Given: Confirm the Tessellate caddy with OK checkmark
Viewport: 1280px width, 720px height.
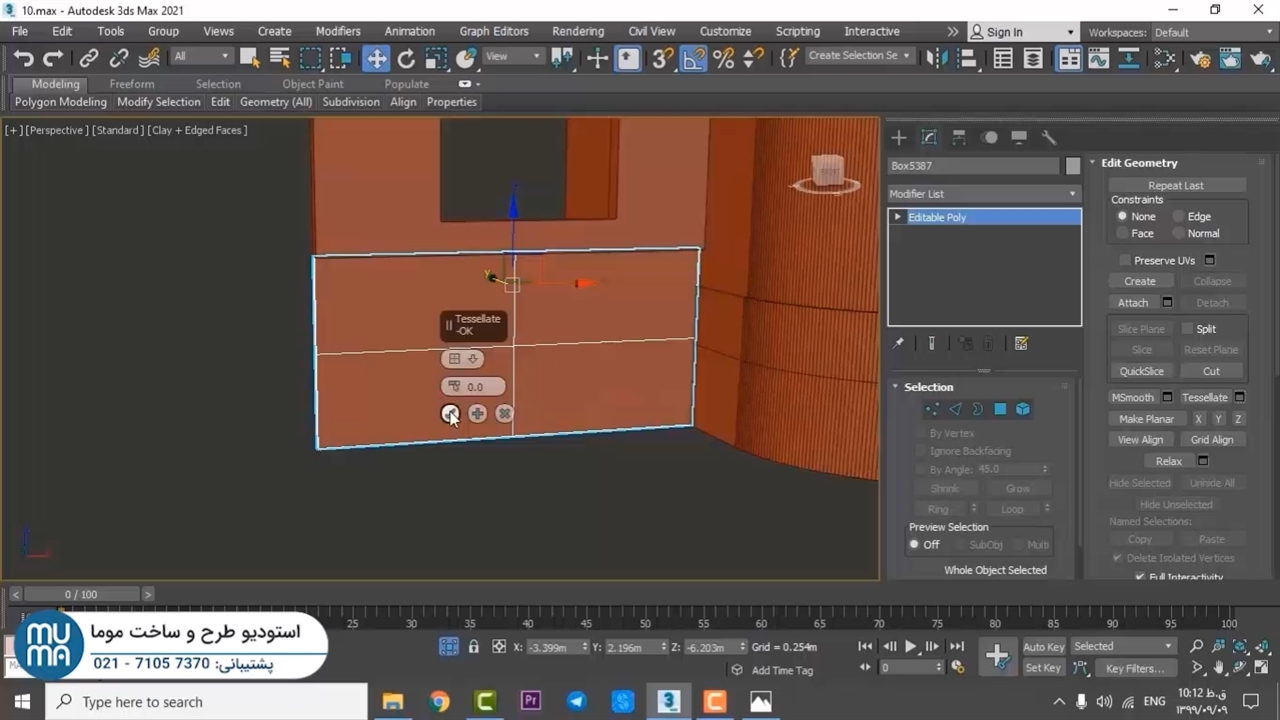Looking at the screenshot, I should [450, 414].
